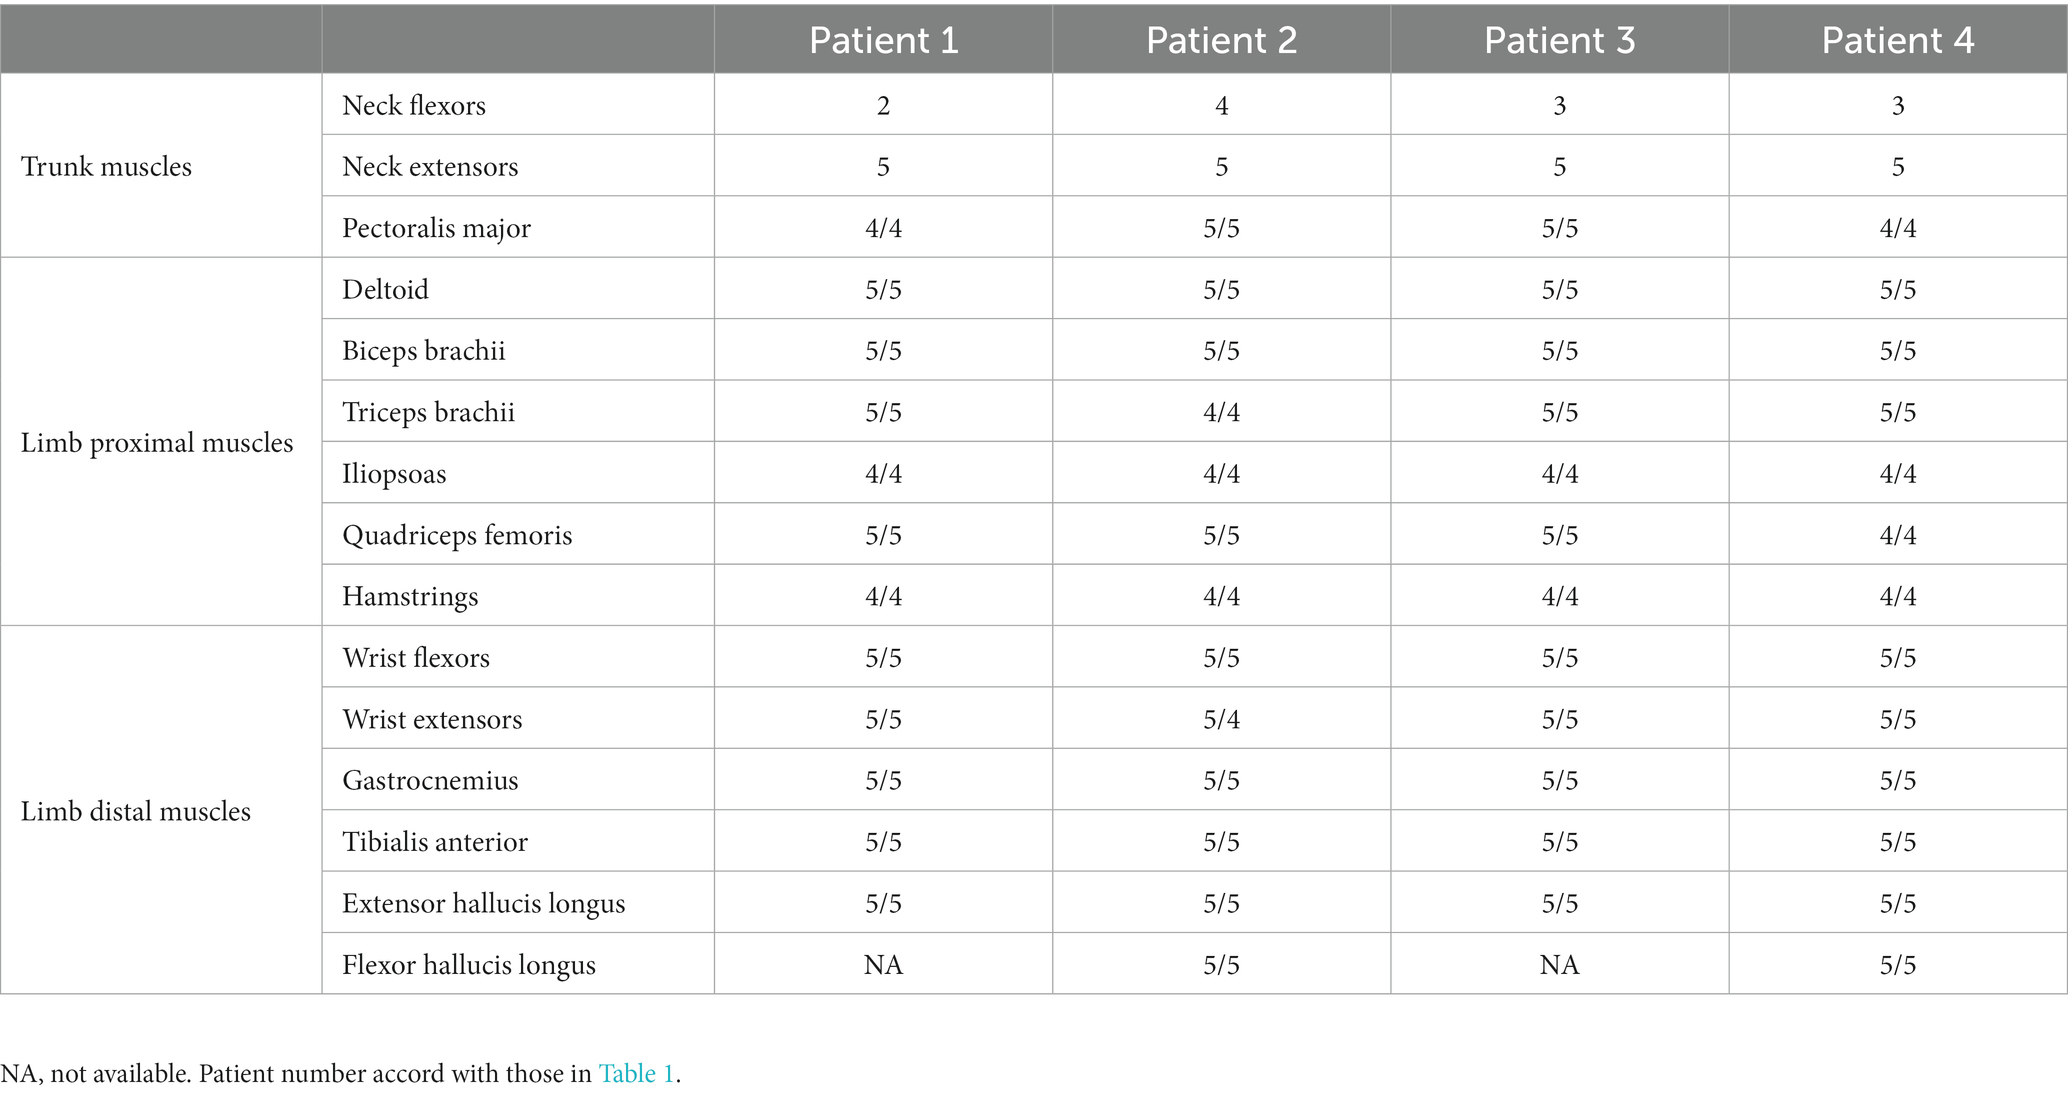Viewport: 2068px width, 1096px height.
Task: Click the Trunk muscles group cell
Action: tap(161, 166)
